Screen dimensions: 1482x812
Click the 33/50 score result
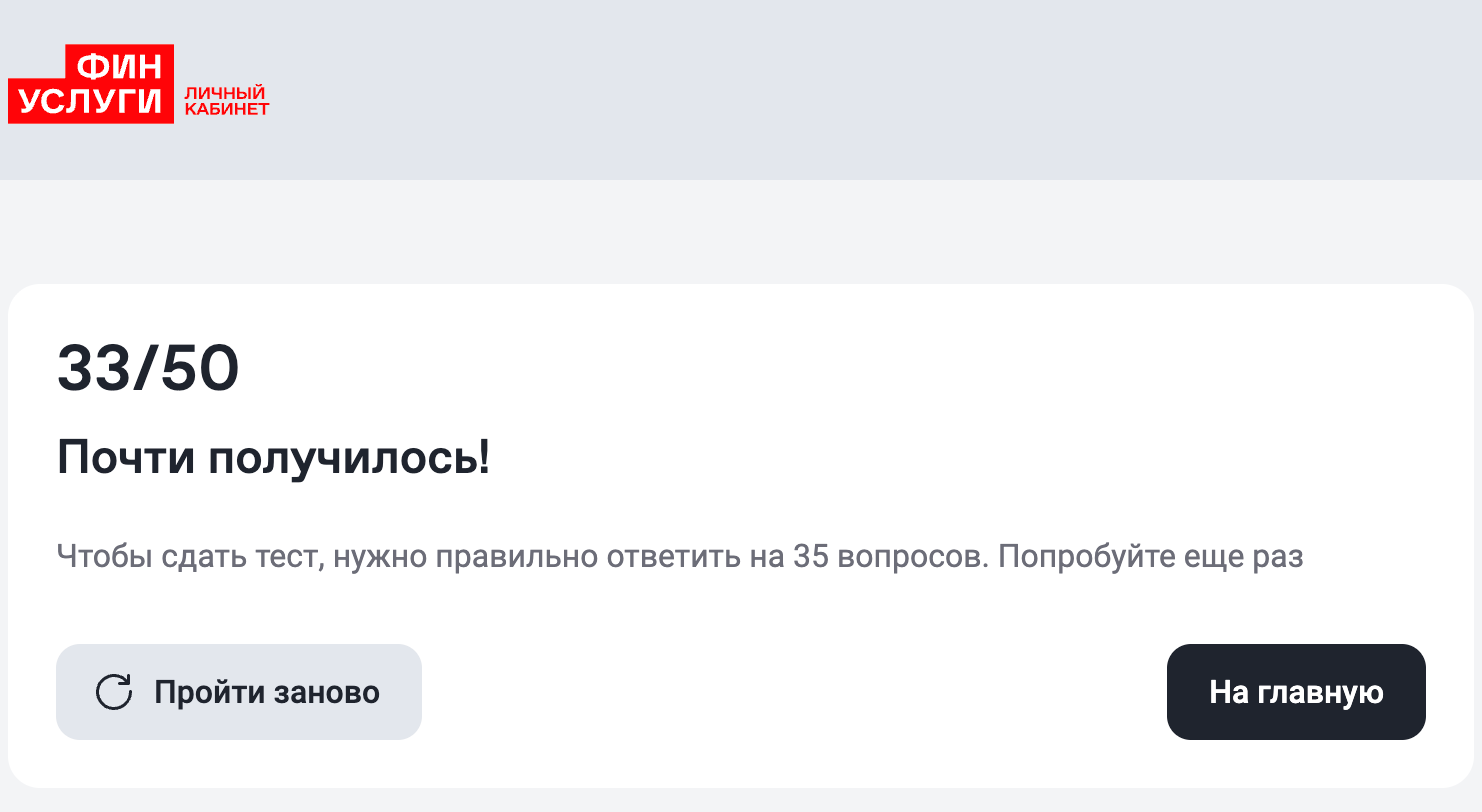coord(148,368)
